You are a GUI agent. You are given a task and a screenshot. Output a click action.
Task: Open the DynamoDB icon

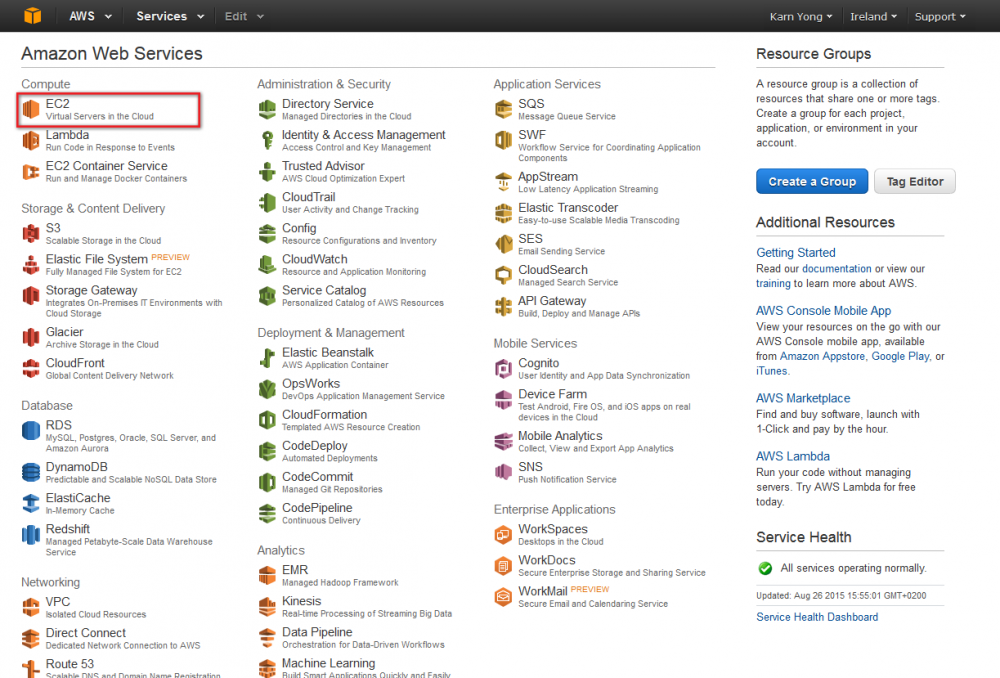click(31, 473)
